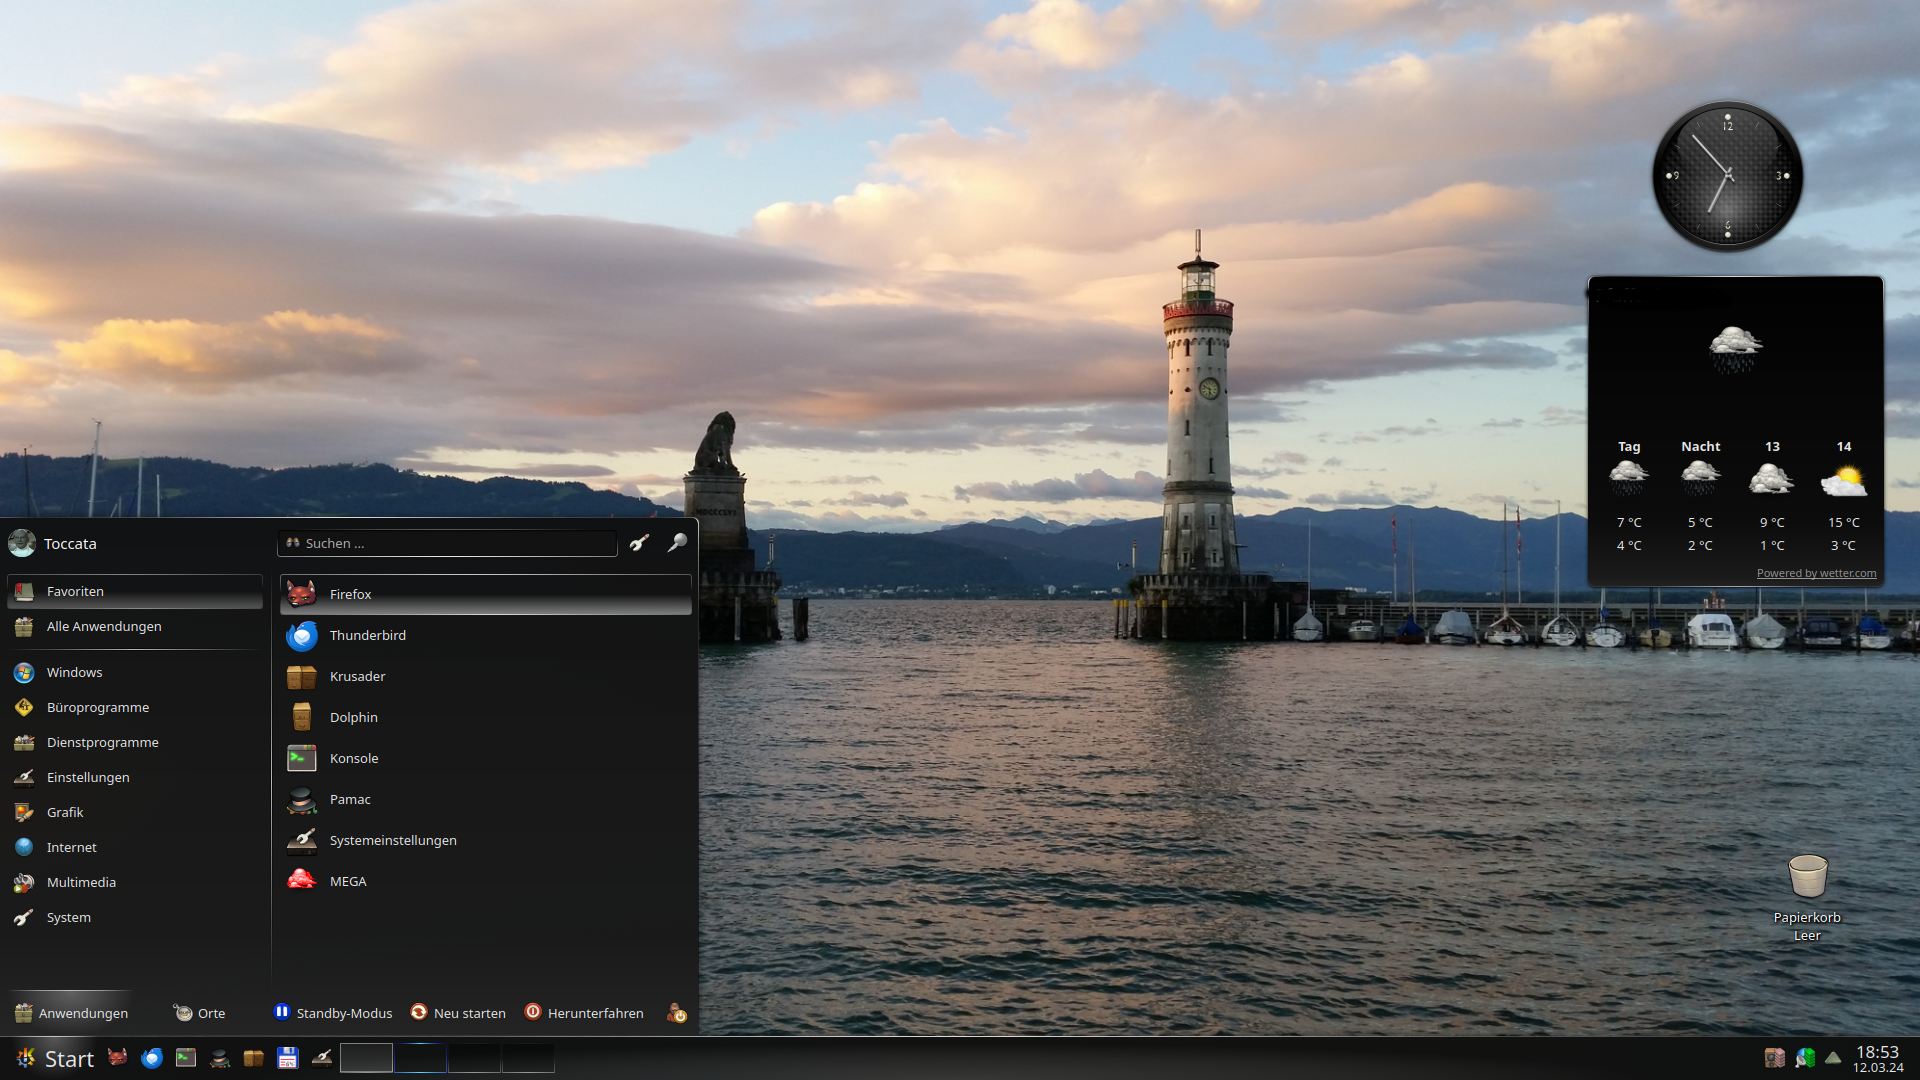Viewport: 1920px width, 1080px height.
Task: Follow the Powered by wetter.com link
Action: pyautogui.click(x=1816, y=573)
